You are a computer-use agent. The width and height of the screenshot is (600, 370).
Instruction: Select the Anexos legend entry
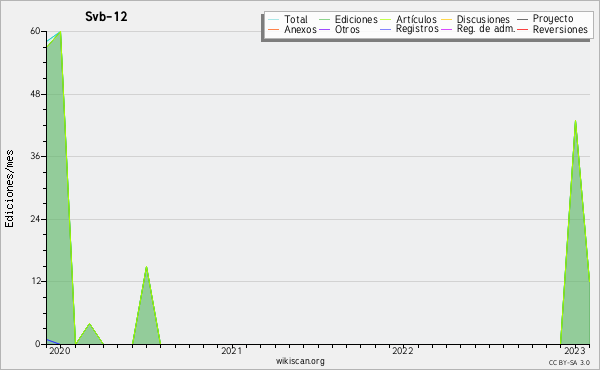coord(300,29)
